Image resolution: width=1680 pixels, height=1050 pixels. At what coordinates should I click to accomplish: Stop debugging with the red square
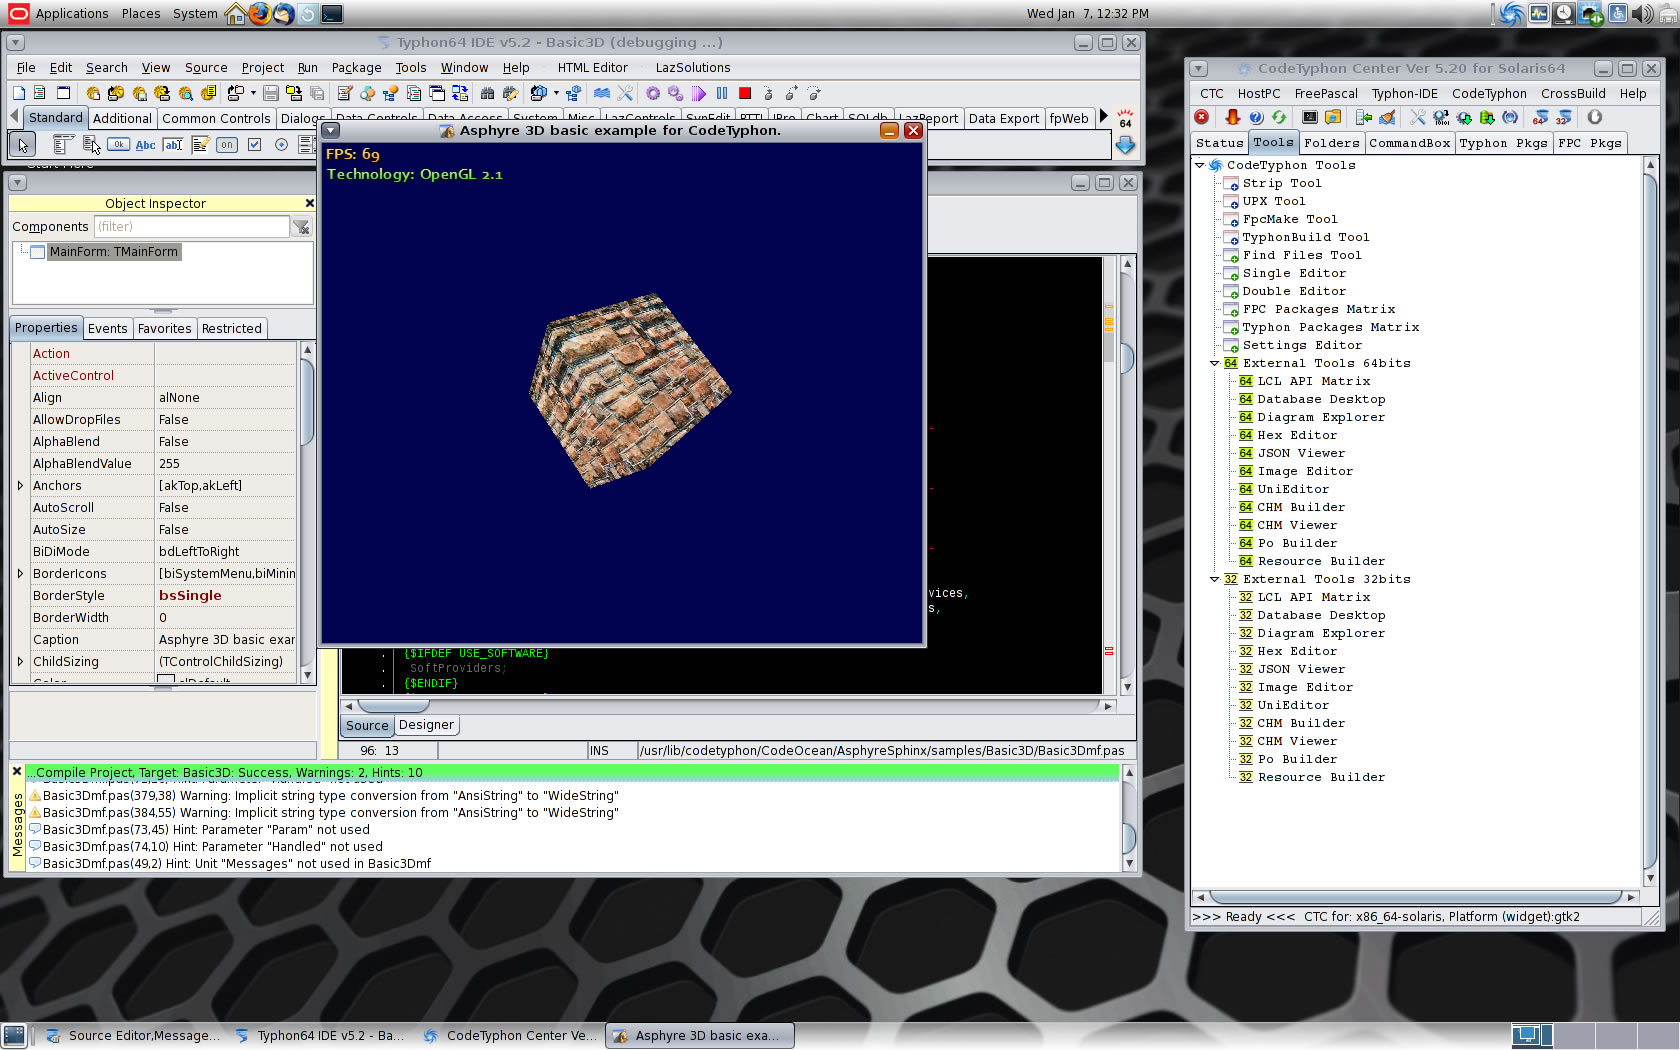click(745, 93)
